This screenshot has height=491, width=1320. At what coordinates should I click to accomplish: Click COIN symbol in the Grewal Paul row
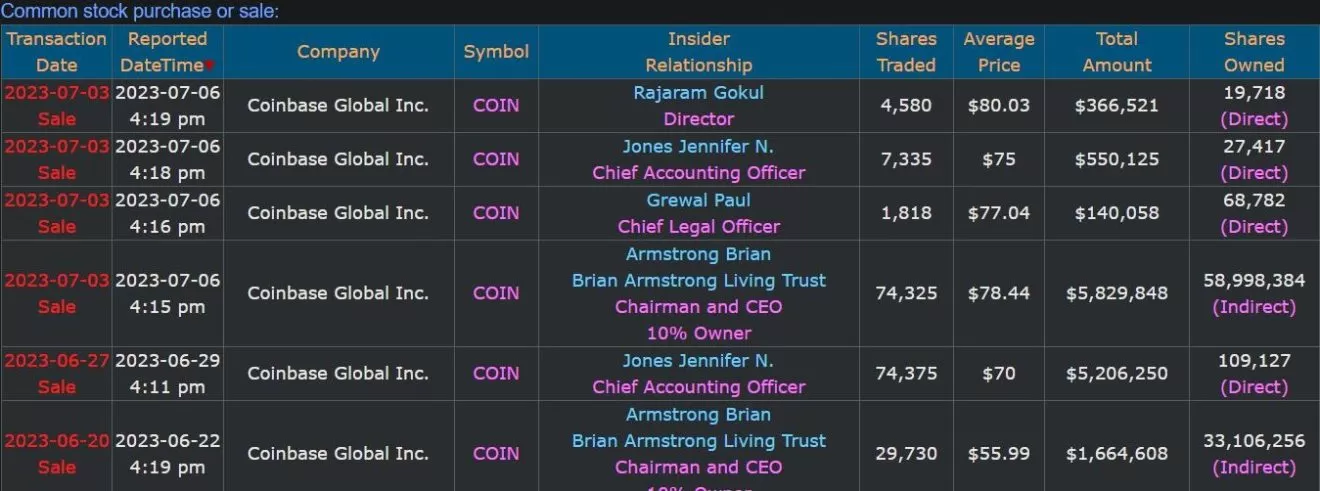(x=496, y=213)
